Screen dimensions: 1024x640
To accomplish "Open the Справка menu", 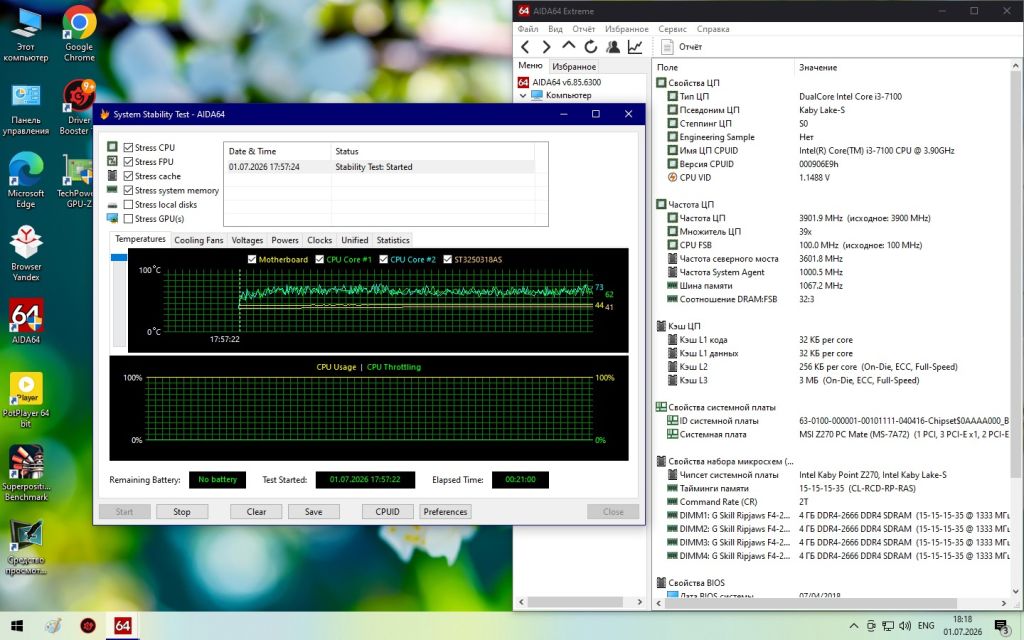I will pyautogui.click(x=712, y=29).
